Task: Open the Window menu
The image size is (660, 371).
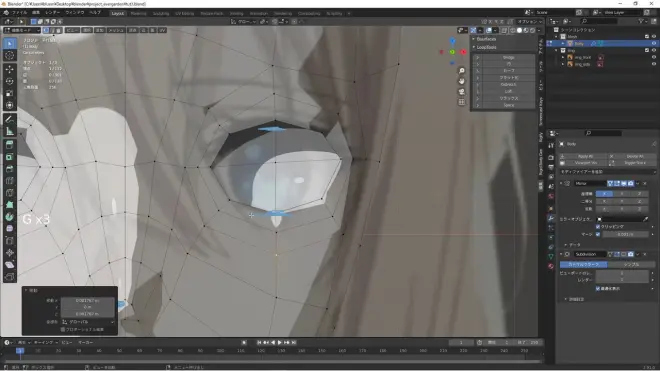Action: 75,13
